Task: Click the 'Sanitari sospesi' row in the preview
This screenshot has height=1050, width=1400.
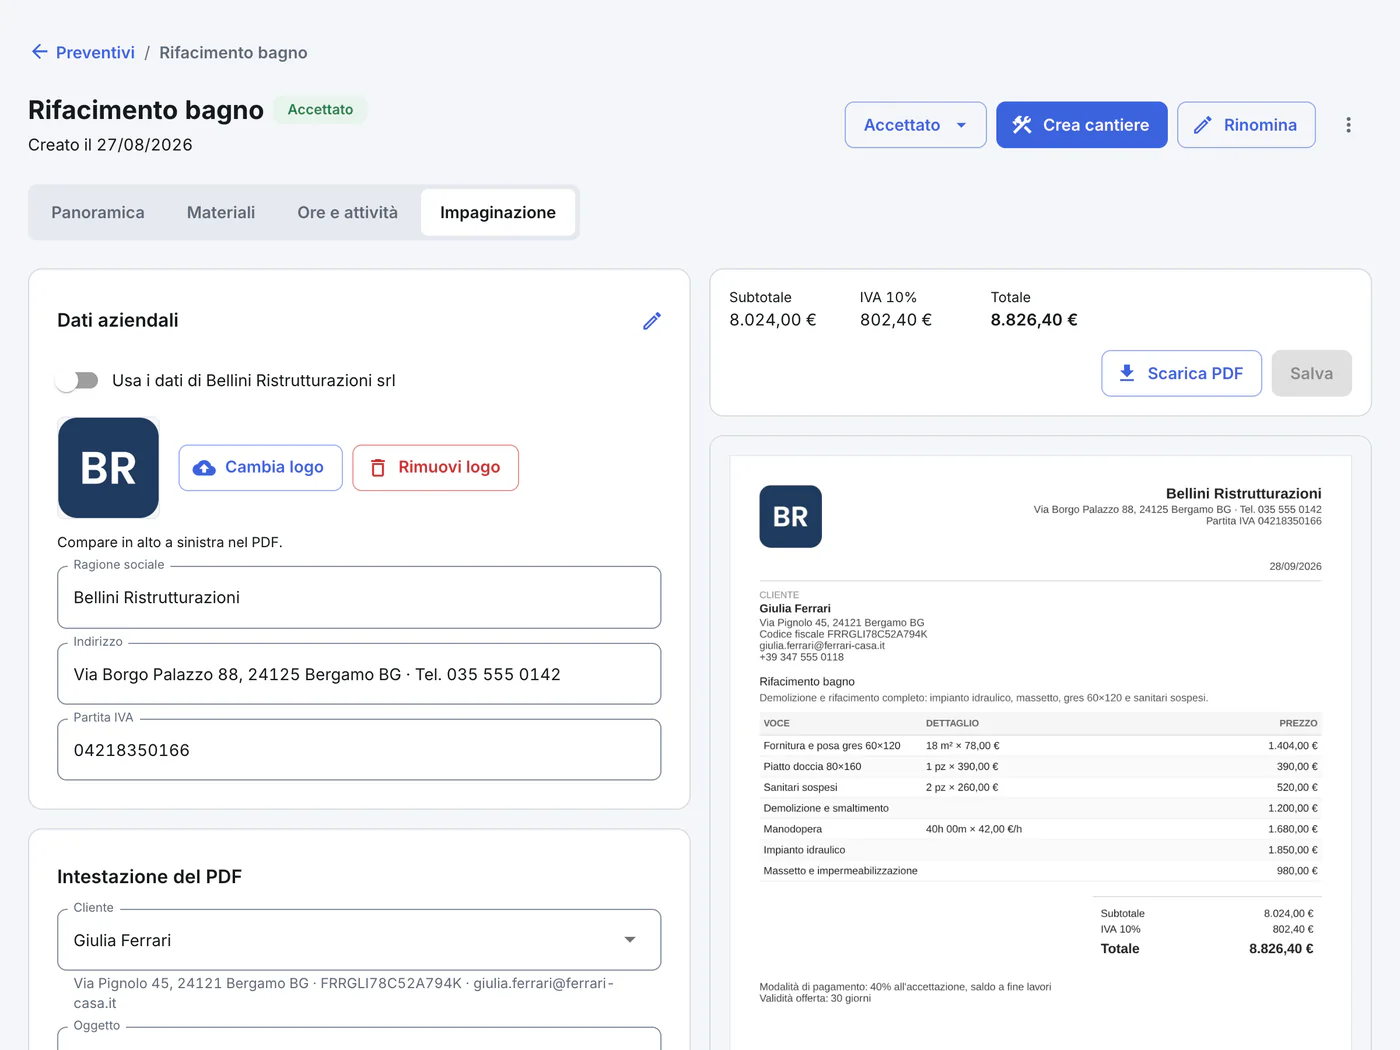Action: click(x=1040, y=788)
